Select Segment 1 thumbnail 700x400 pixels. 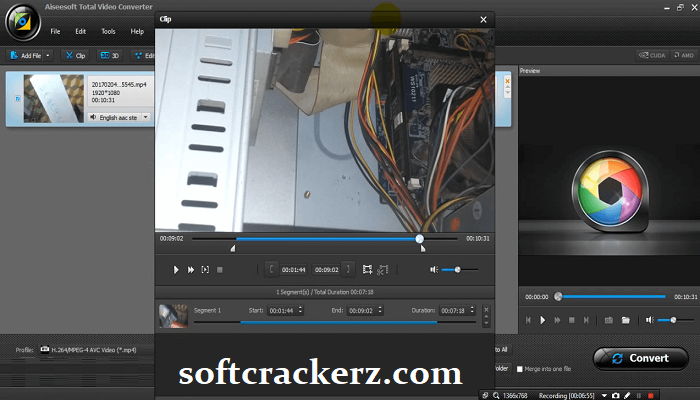[173, 316]
